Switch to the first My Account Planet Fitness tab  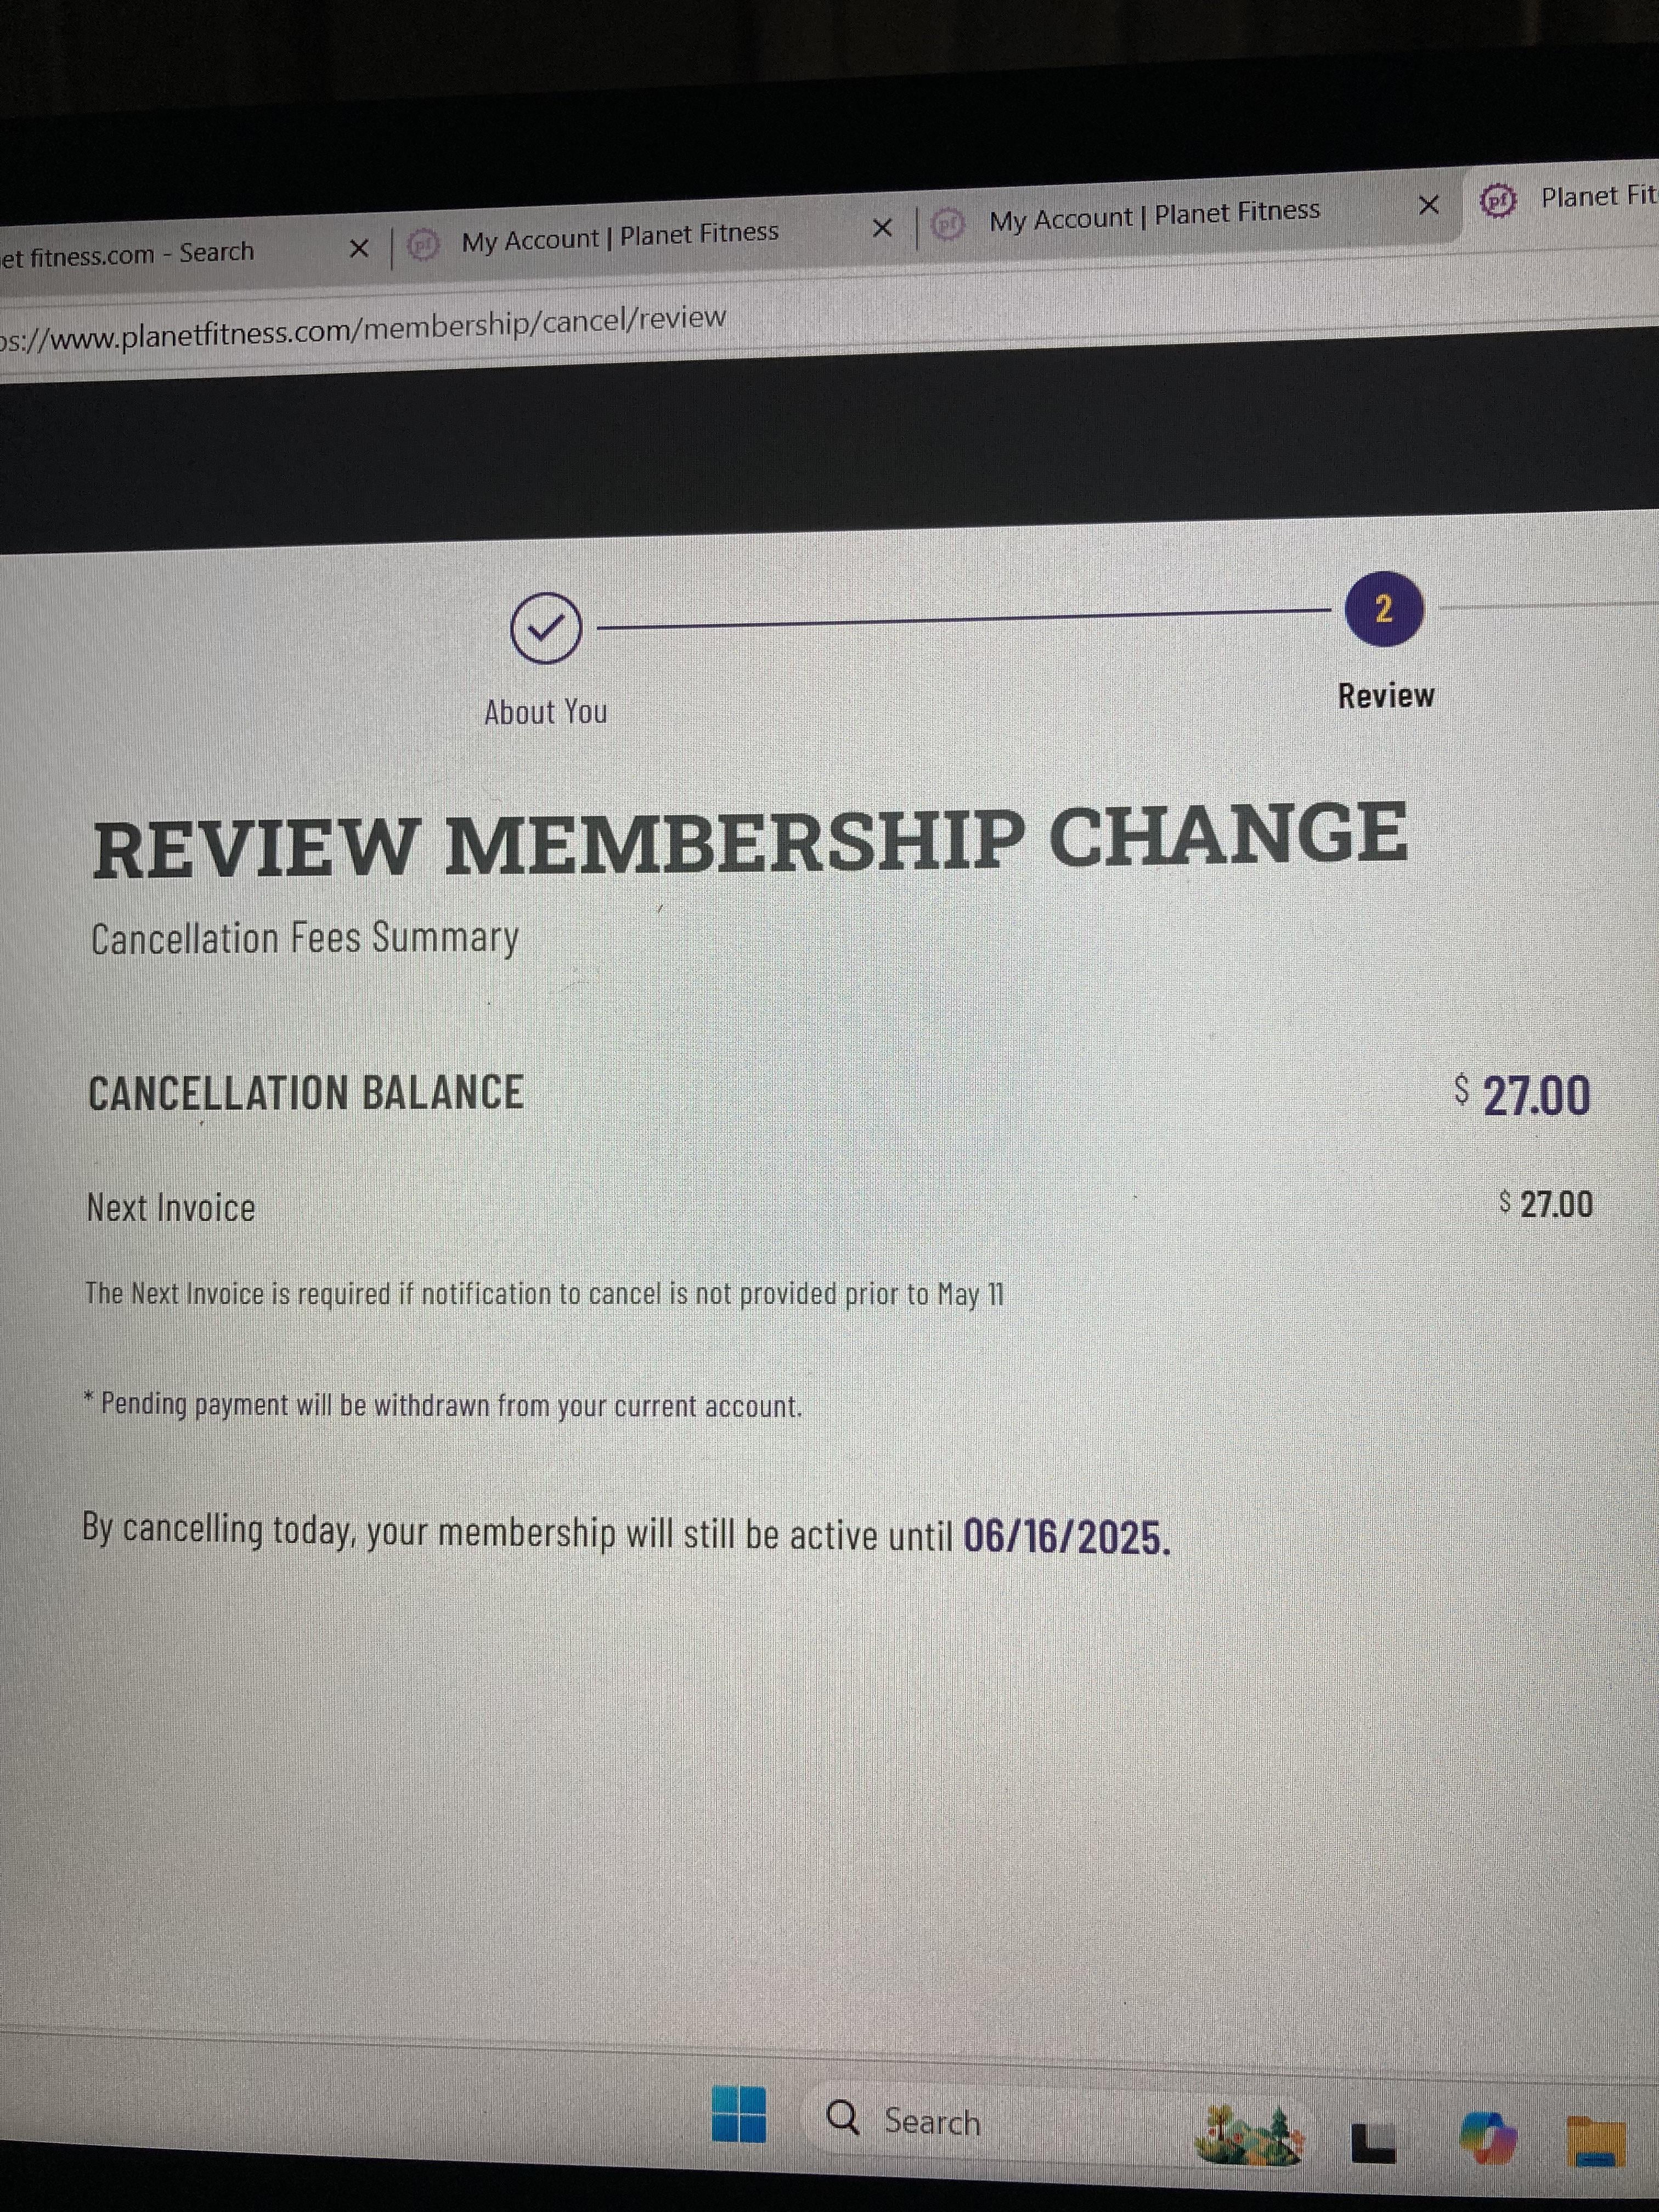pyautogui.click(x=620, y=236)
